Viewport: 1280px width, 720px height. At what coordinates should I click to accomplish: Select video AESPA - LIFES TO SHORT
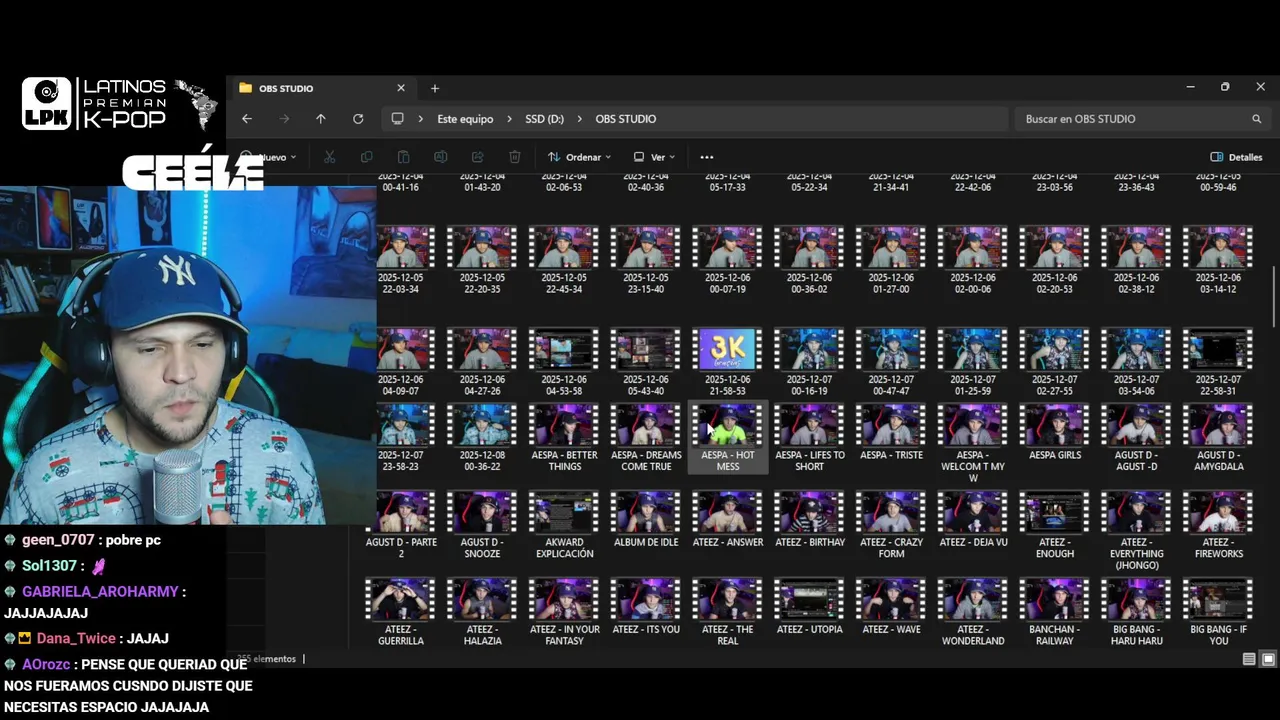click(x=810, y=439)
